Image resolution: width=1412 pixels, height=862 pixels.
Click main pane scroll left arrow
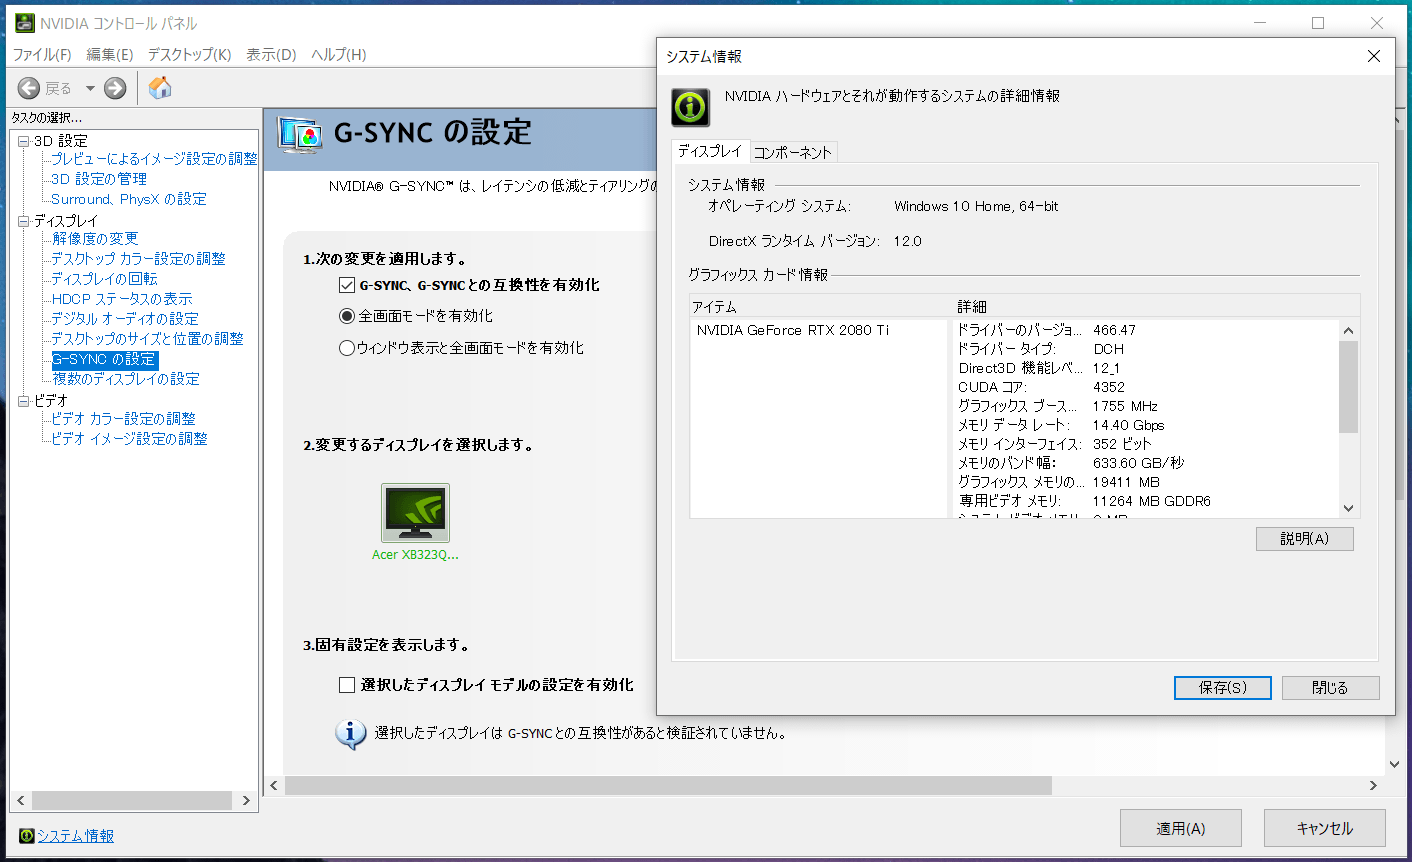[x=275, y=786]
